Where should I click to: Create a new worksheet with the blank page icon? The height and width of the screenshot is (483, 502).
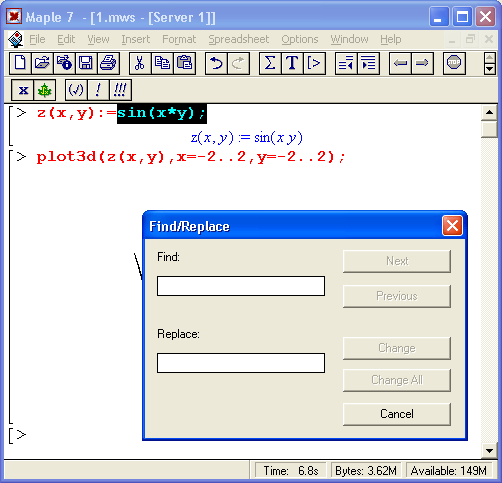click(x=20, y=63)
